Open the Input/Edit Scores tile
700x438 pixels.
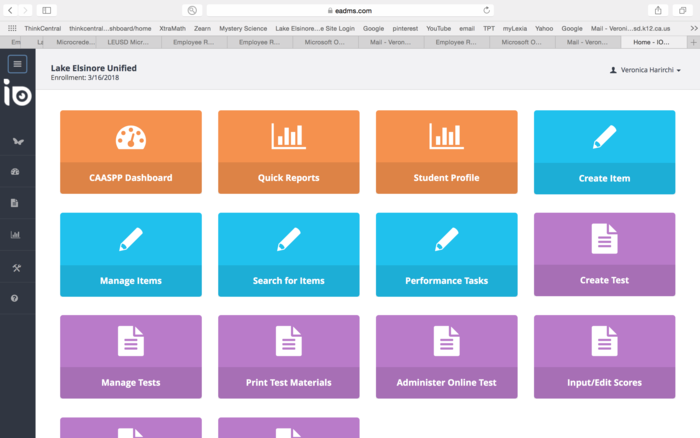click(604, 355)
